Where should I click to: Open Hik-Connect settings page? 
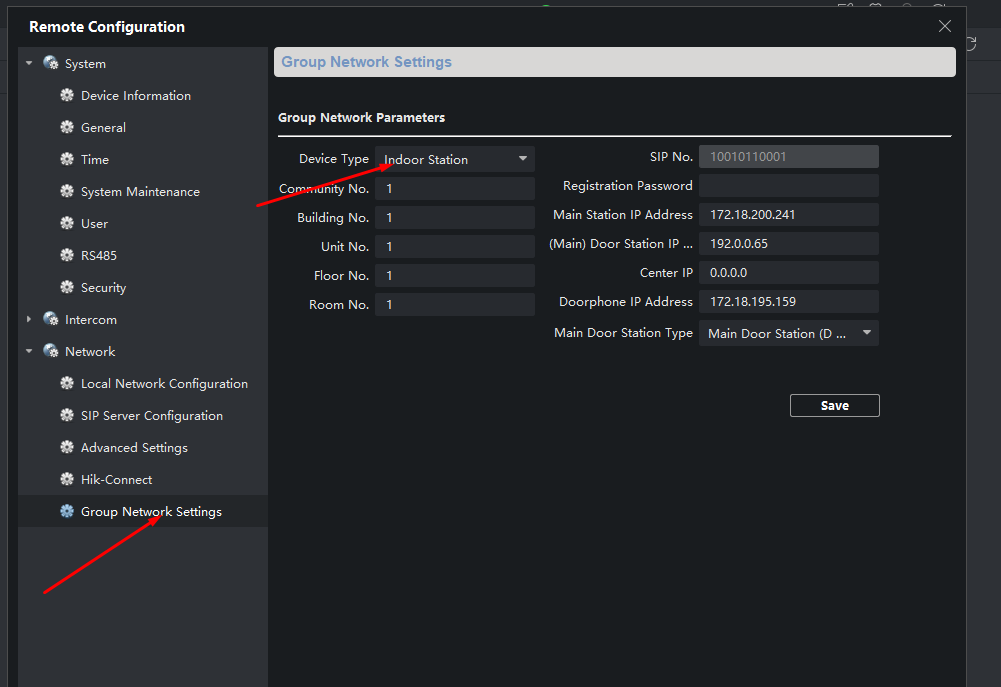point(116,479)
